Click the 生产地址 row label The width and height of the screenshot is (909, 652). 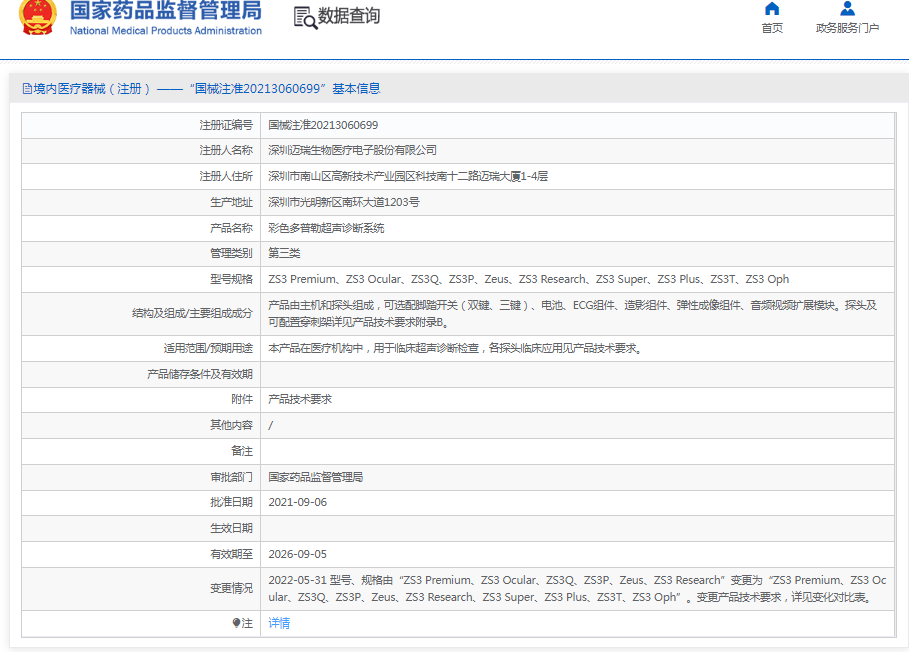tap(231, 202)
